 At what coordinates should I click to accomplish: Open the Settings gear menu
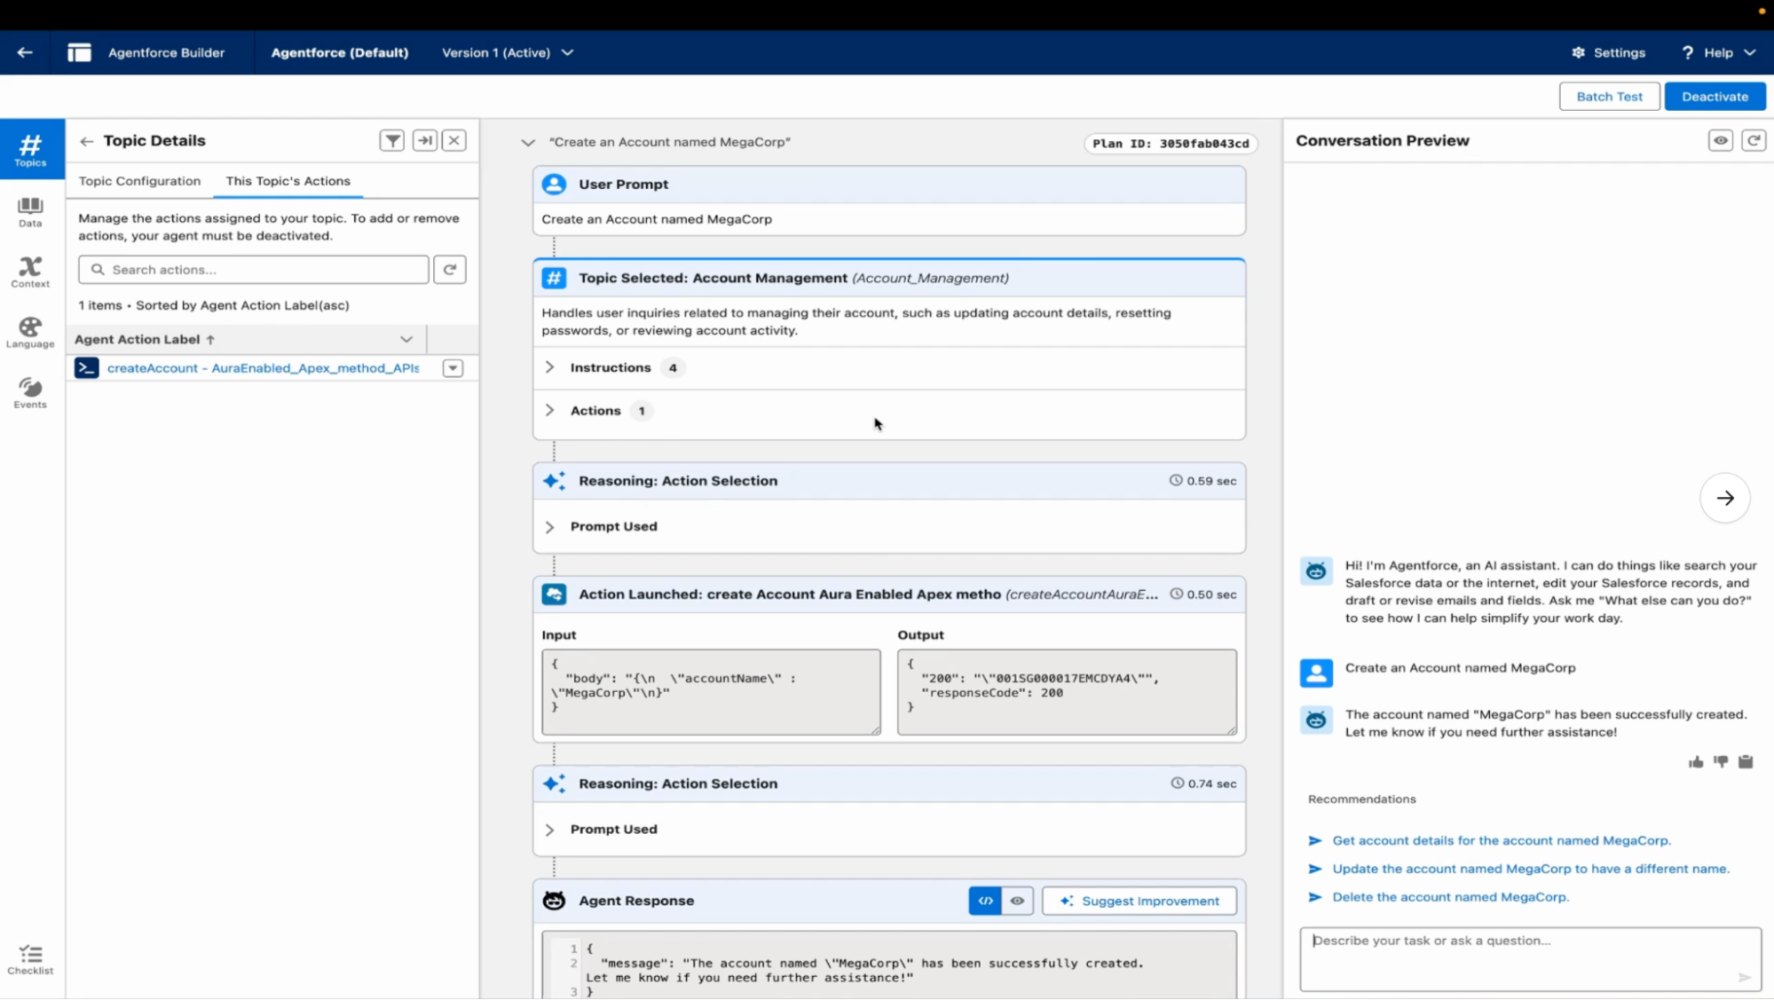[x=1608, y=52]
